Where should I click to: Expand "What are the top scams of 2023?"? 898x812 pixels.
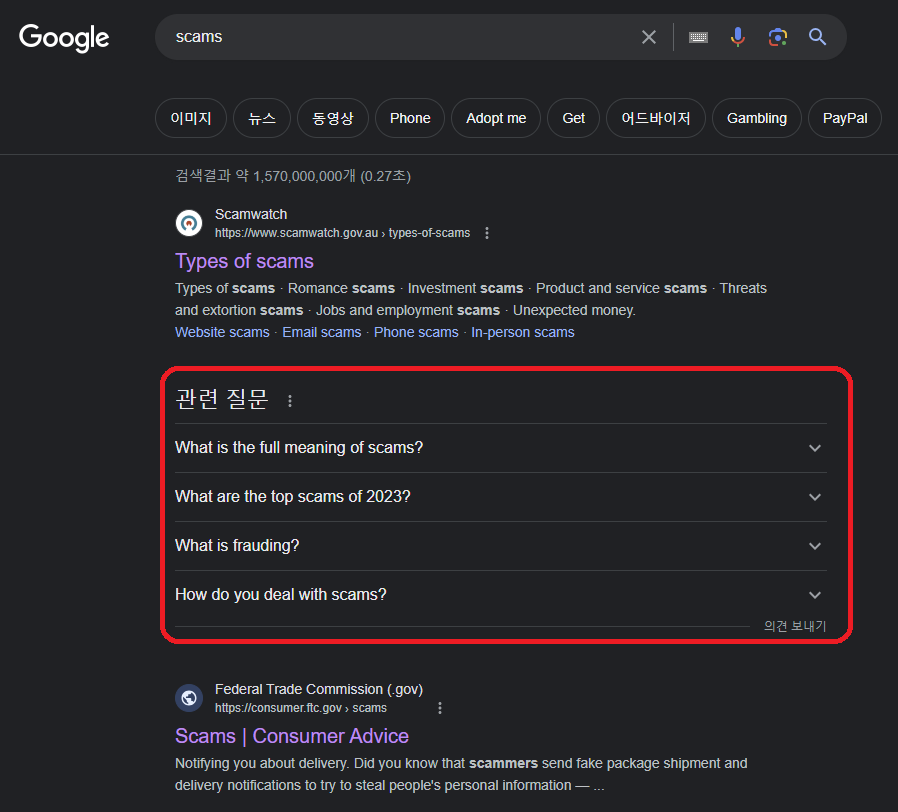tap(501, 496)
